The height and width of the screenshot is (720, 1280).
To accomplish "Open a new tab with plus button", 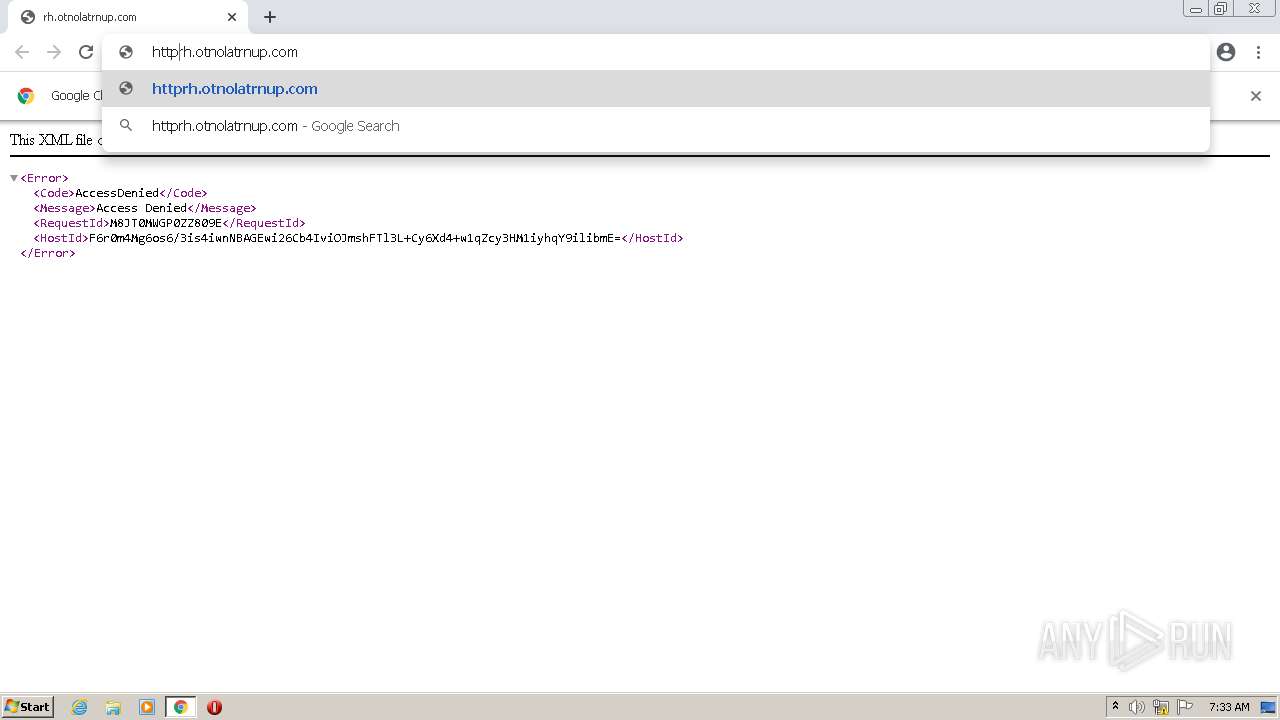I will pyautogui.click(x=270, y=17).
